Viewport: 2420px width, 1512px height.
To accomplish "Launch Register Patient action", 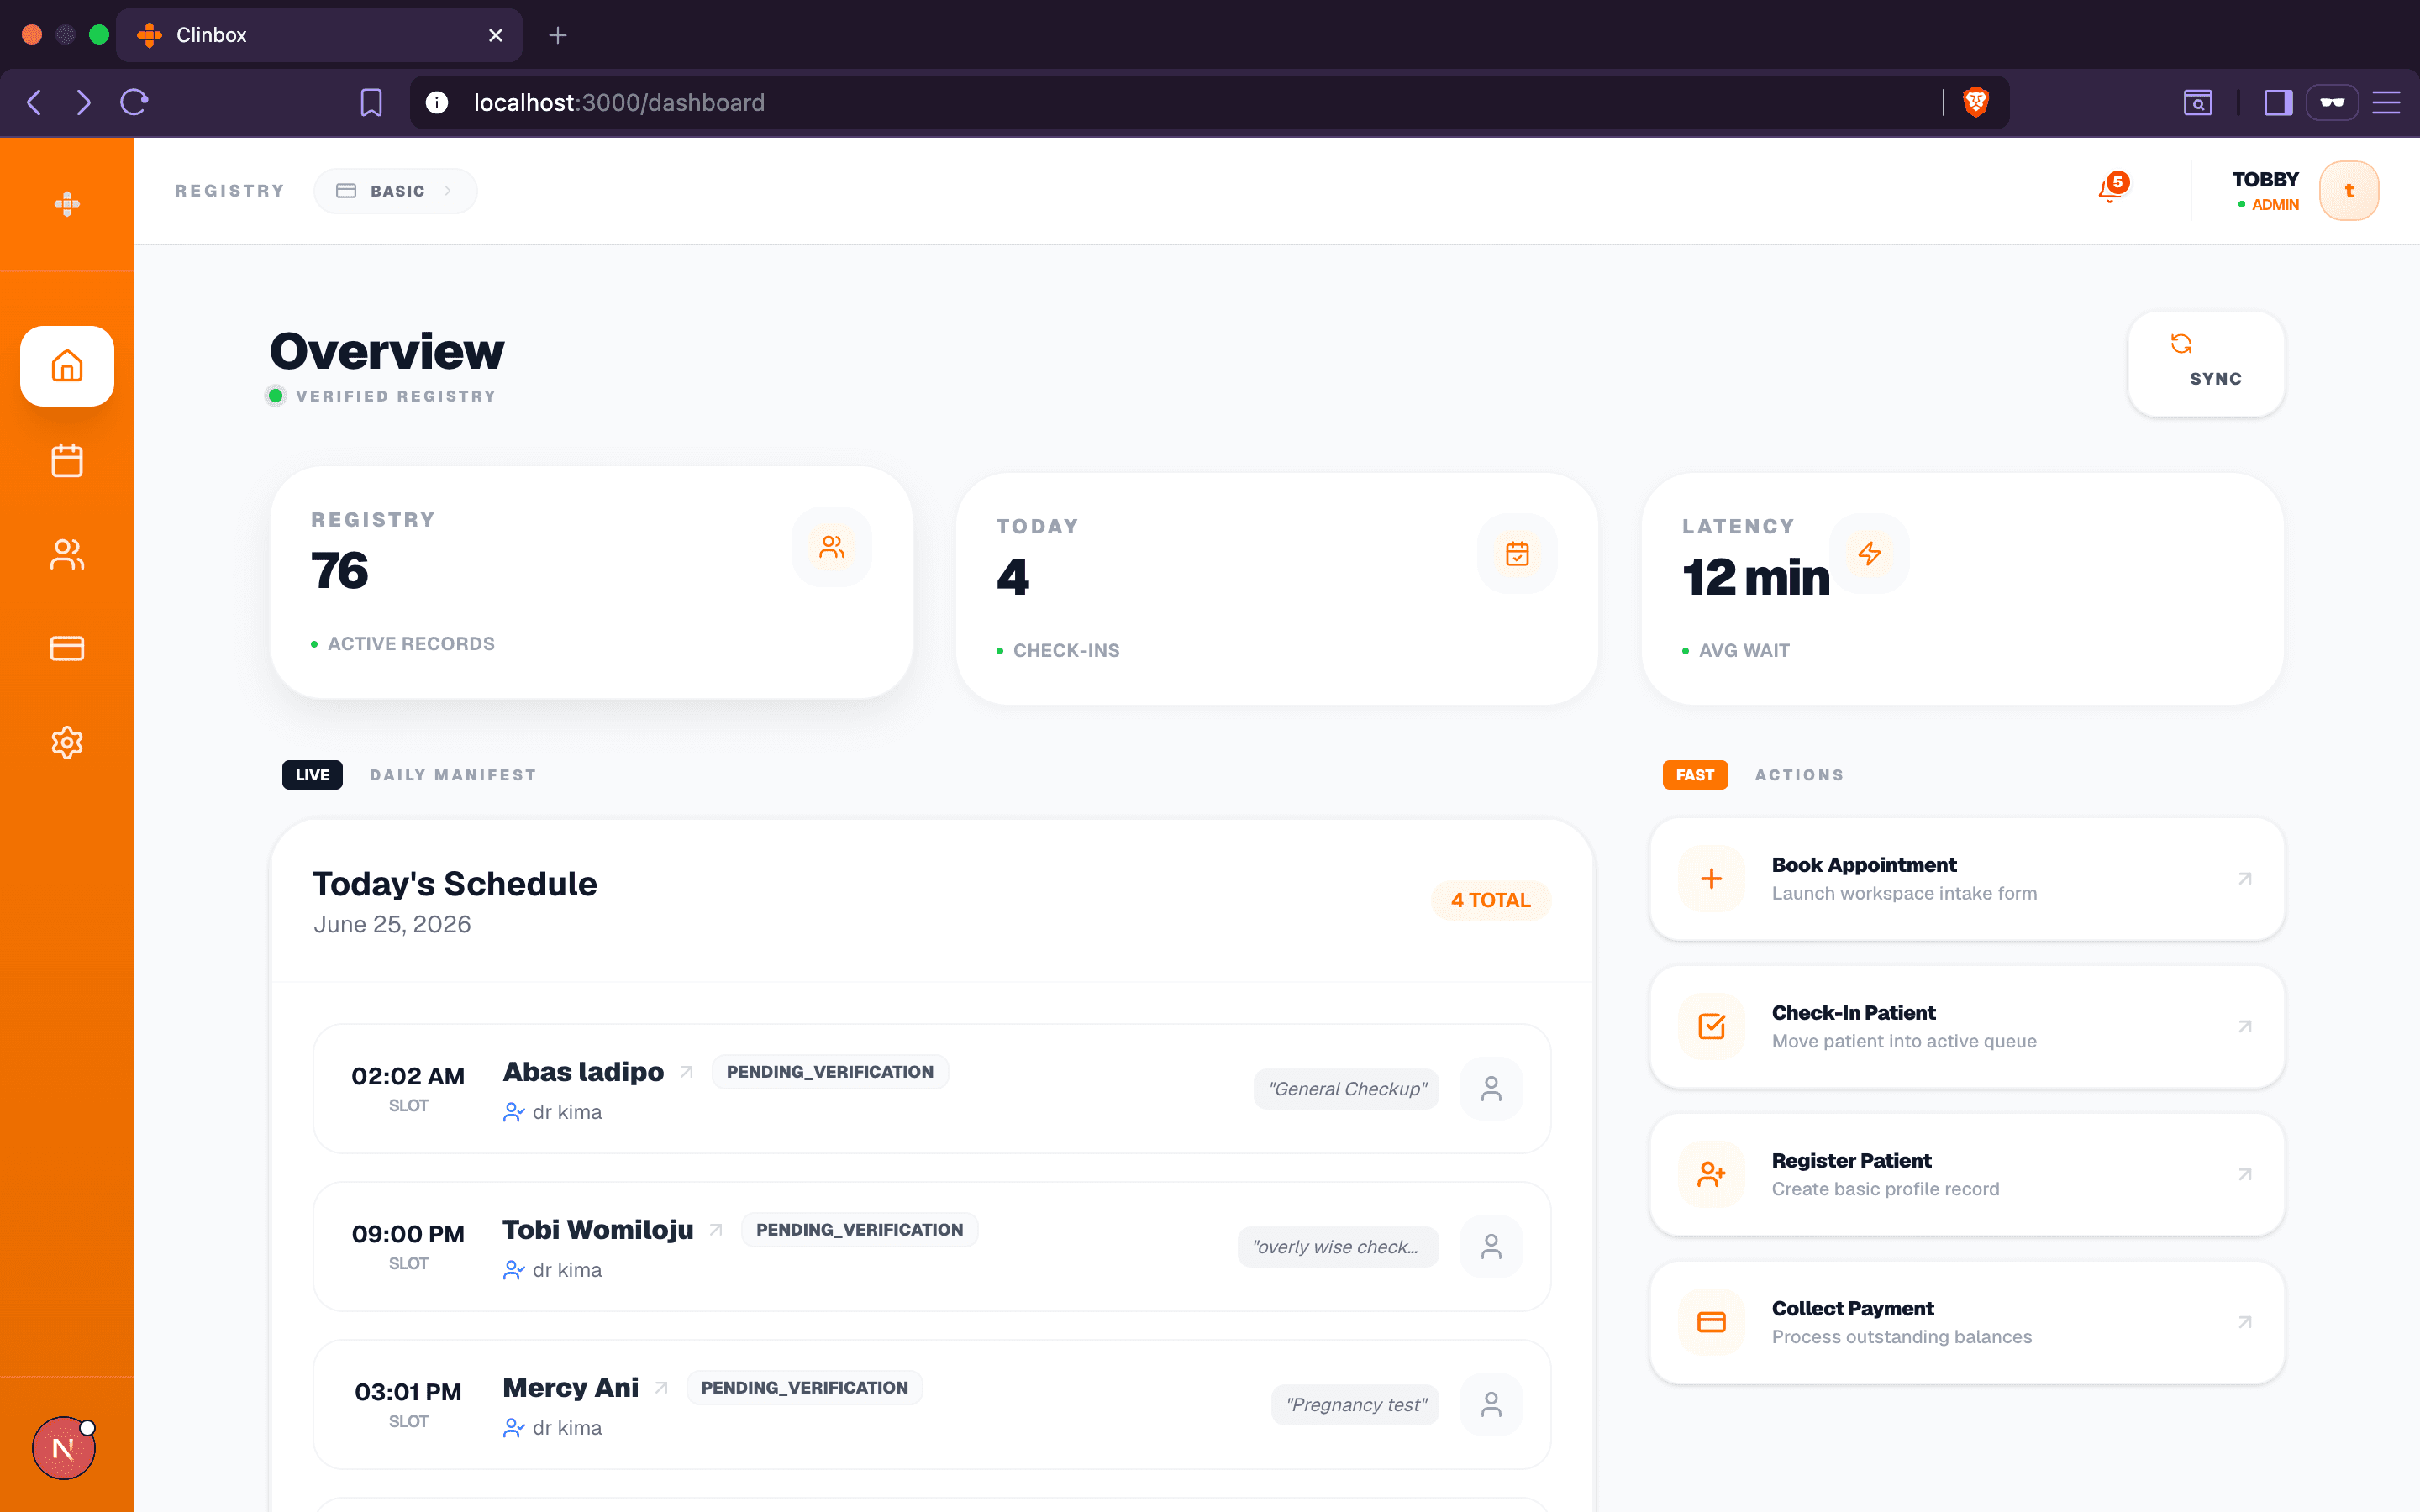I will [1966, 1175].
